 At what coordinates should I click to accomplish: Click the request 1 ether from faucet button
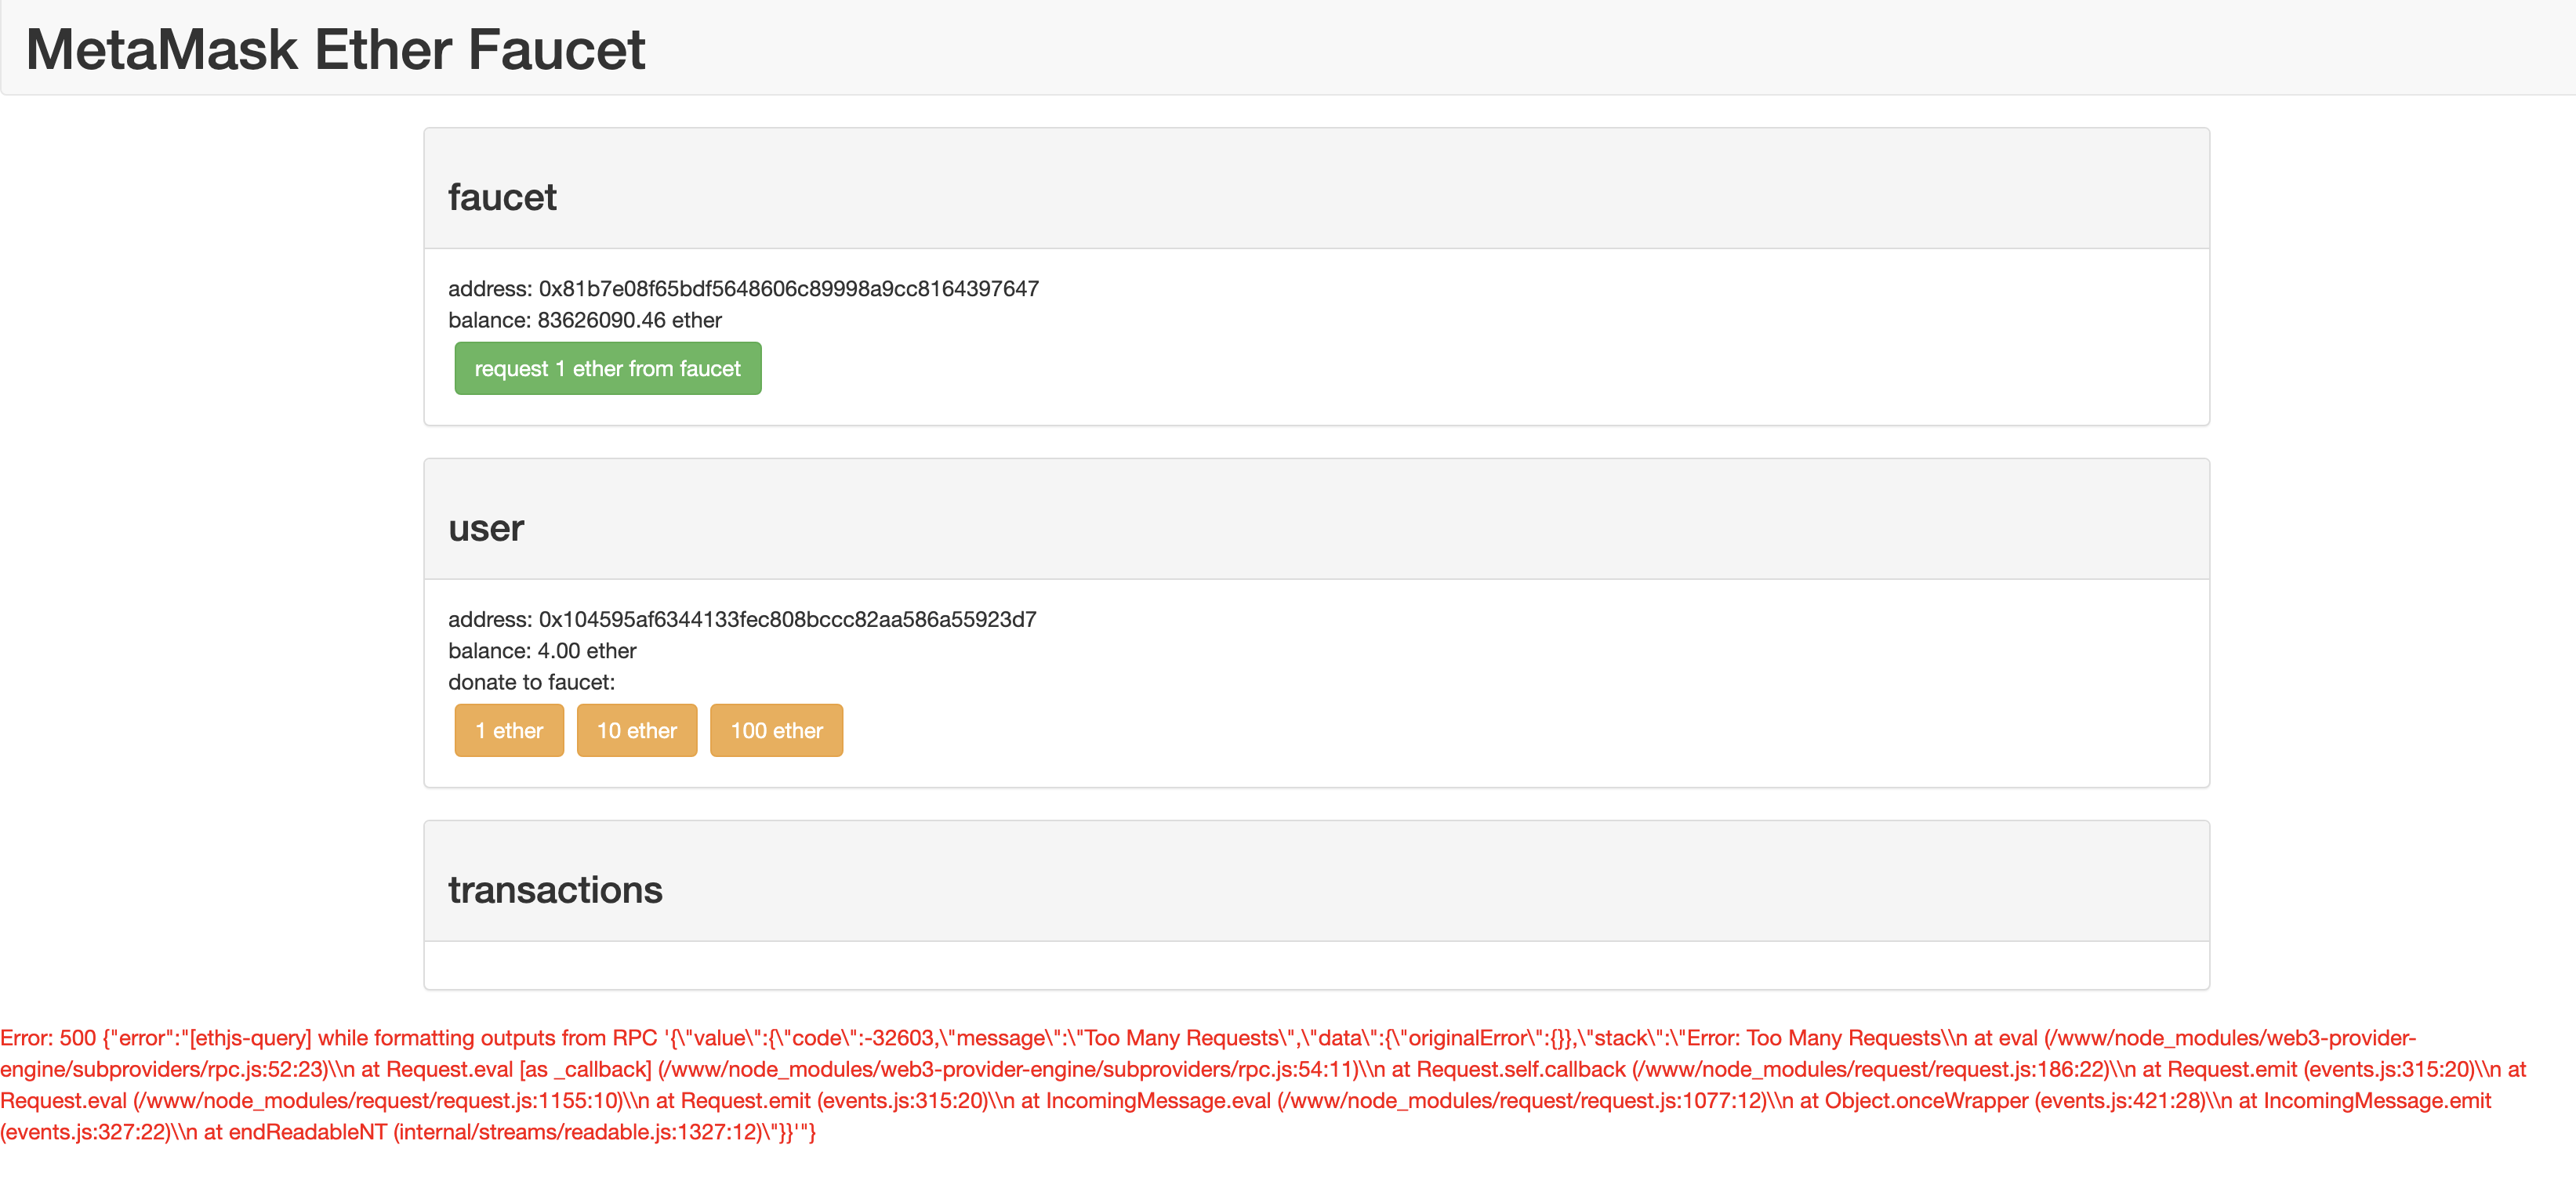[607, 369]
